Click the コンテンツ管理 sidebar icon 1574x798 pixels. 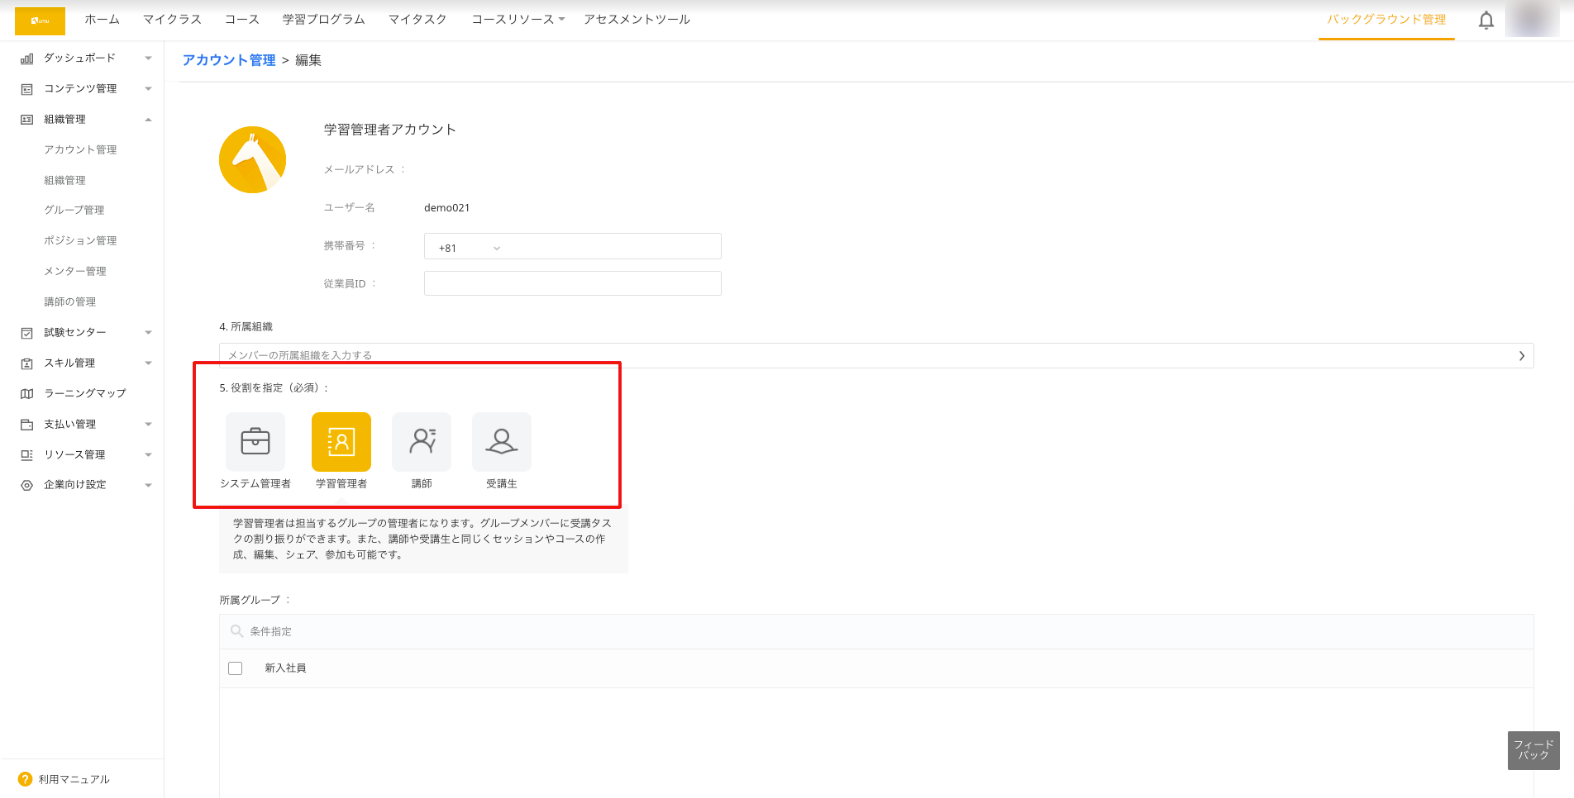tap(27, 89)
